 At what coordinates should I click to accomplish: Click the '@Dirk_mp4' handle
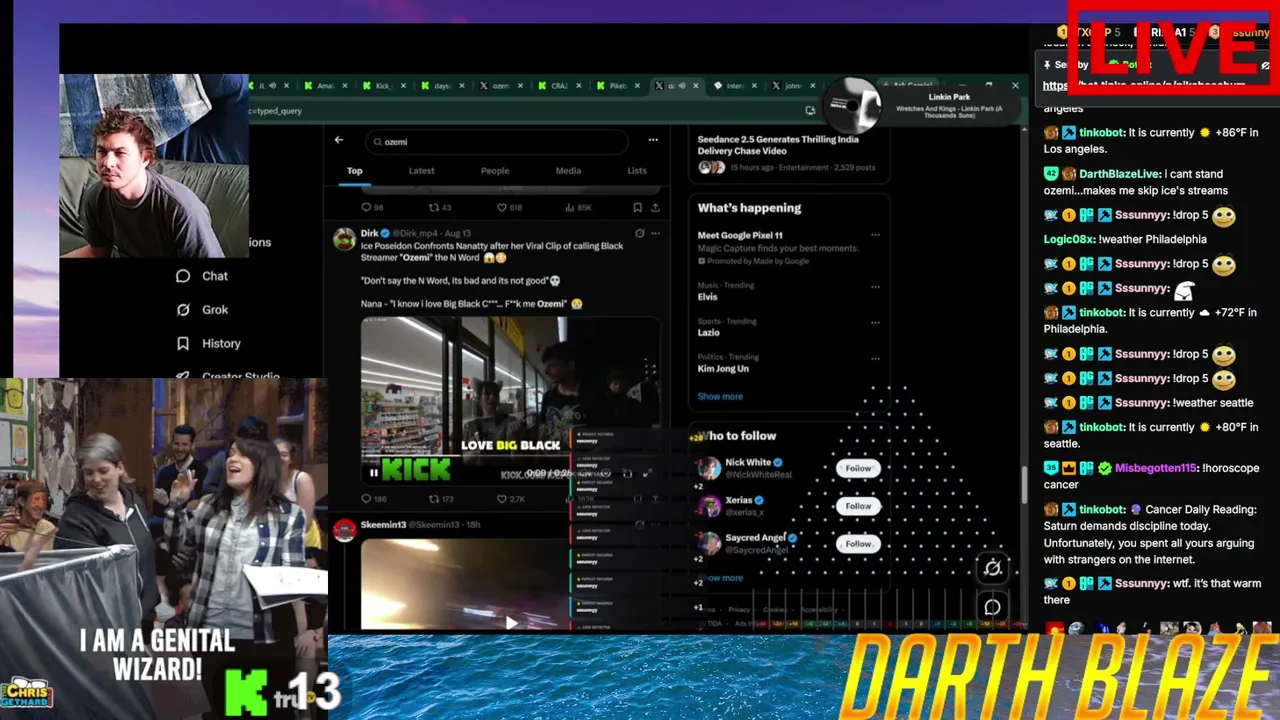(416, 233)
